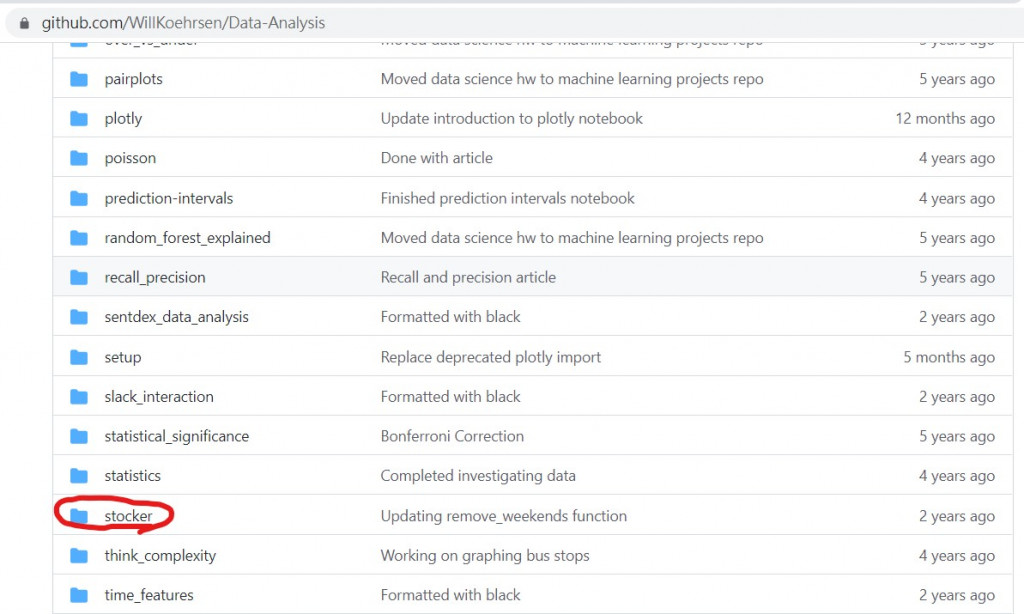
Task: Click the folder icon beside setup
Action: click(x=79, y=357)
